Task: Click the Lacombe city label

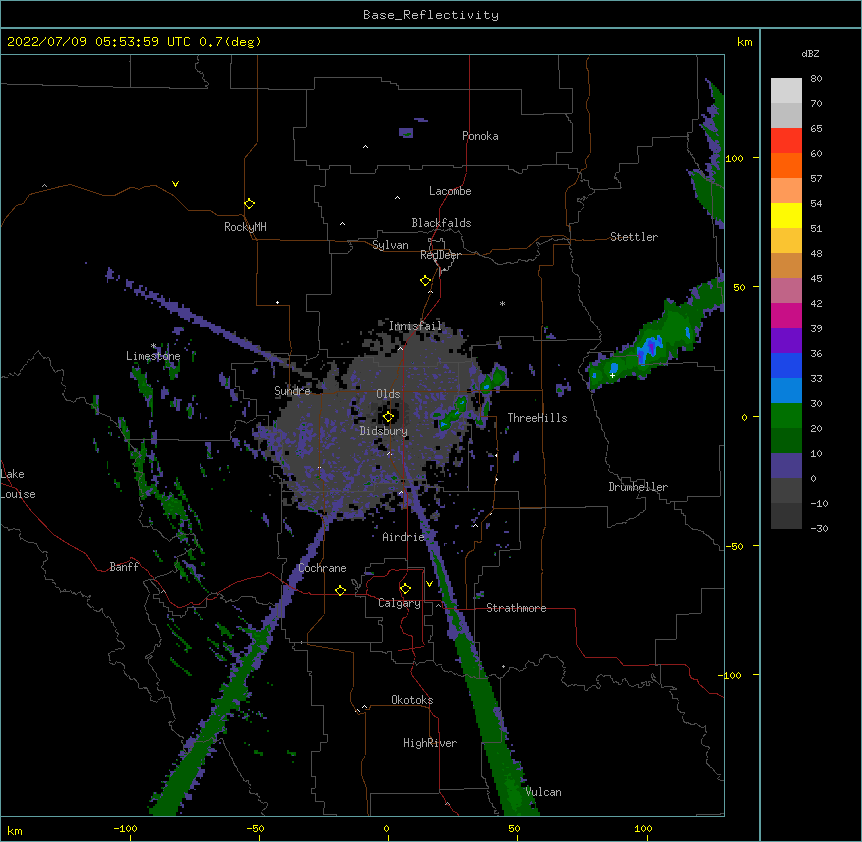Action: pyautogui.click(x=450, y=191)
